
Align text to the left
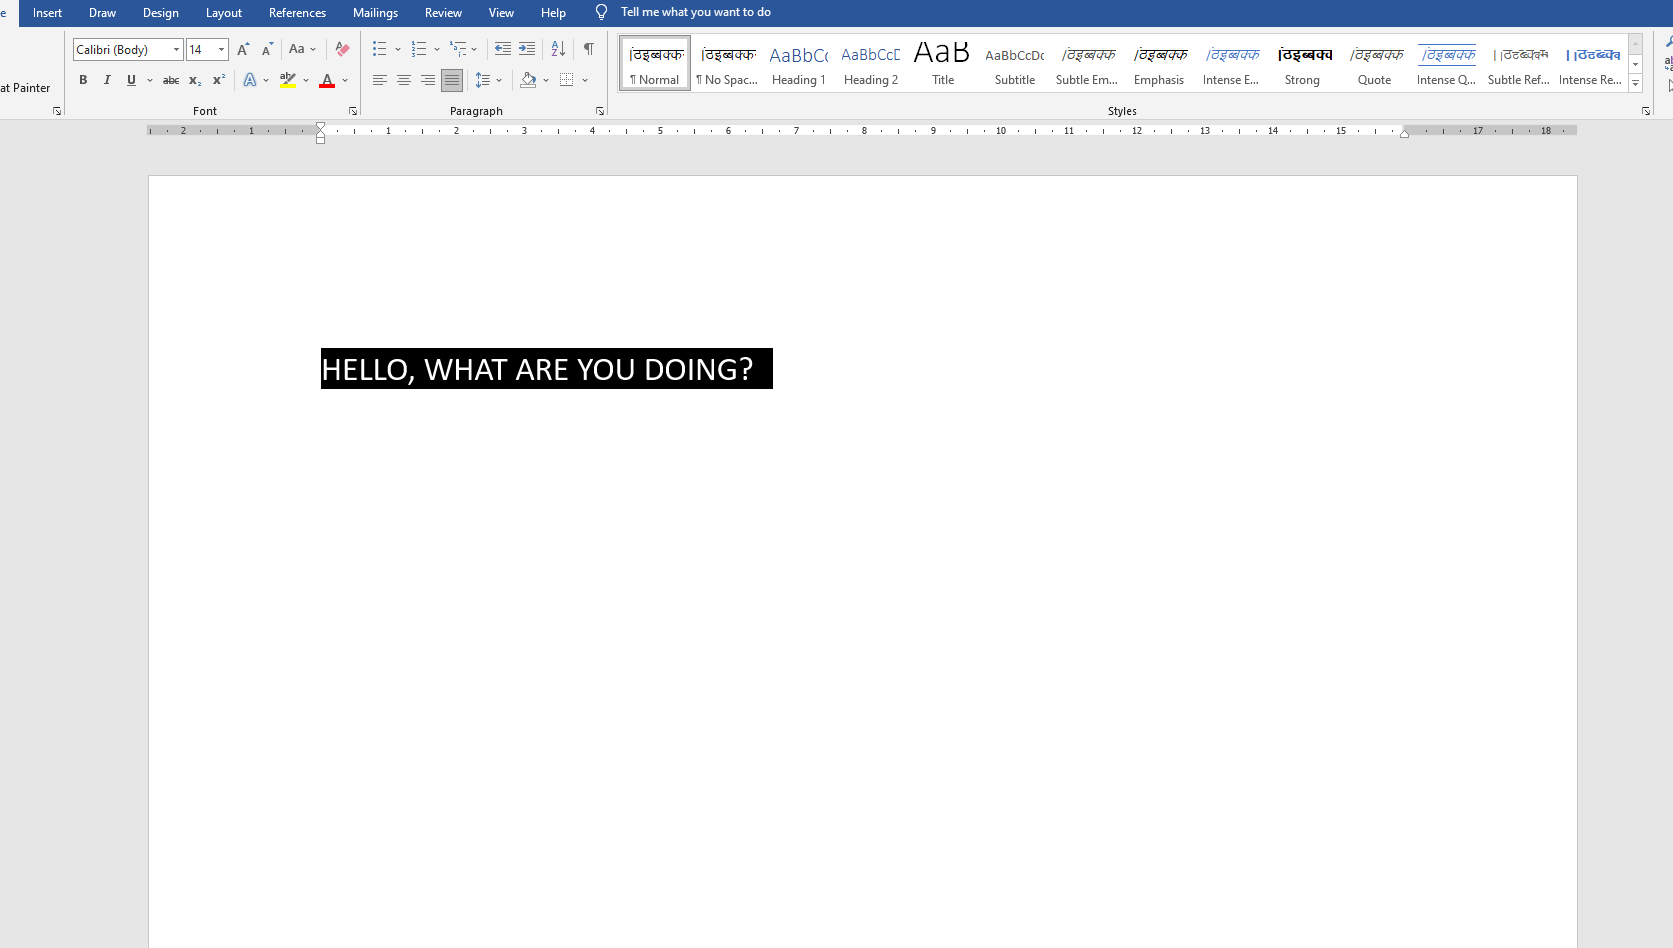tap(380, 80)
